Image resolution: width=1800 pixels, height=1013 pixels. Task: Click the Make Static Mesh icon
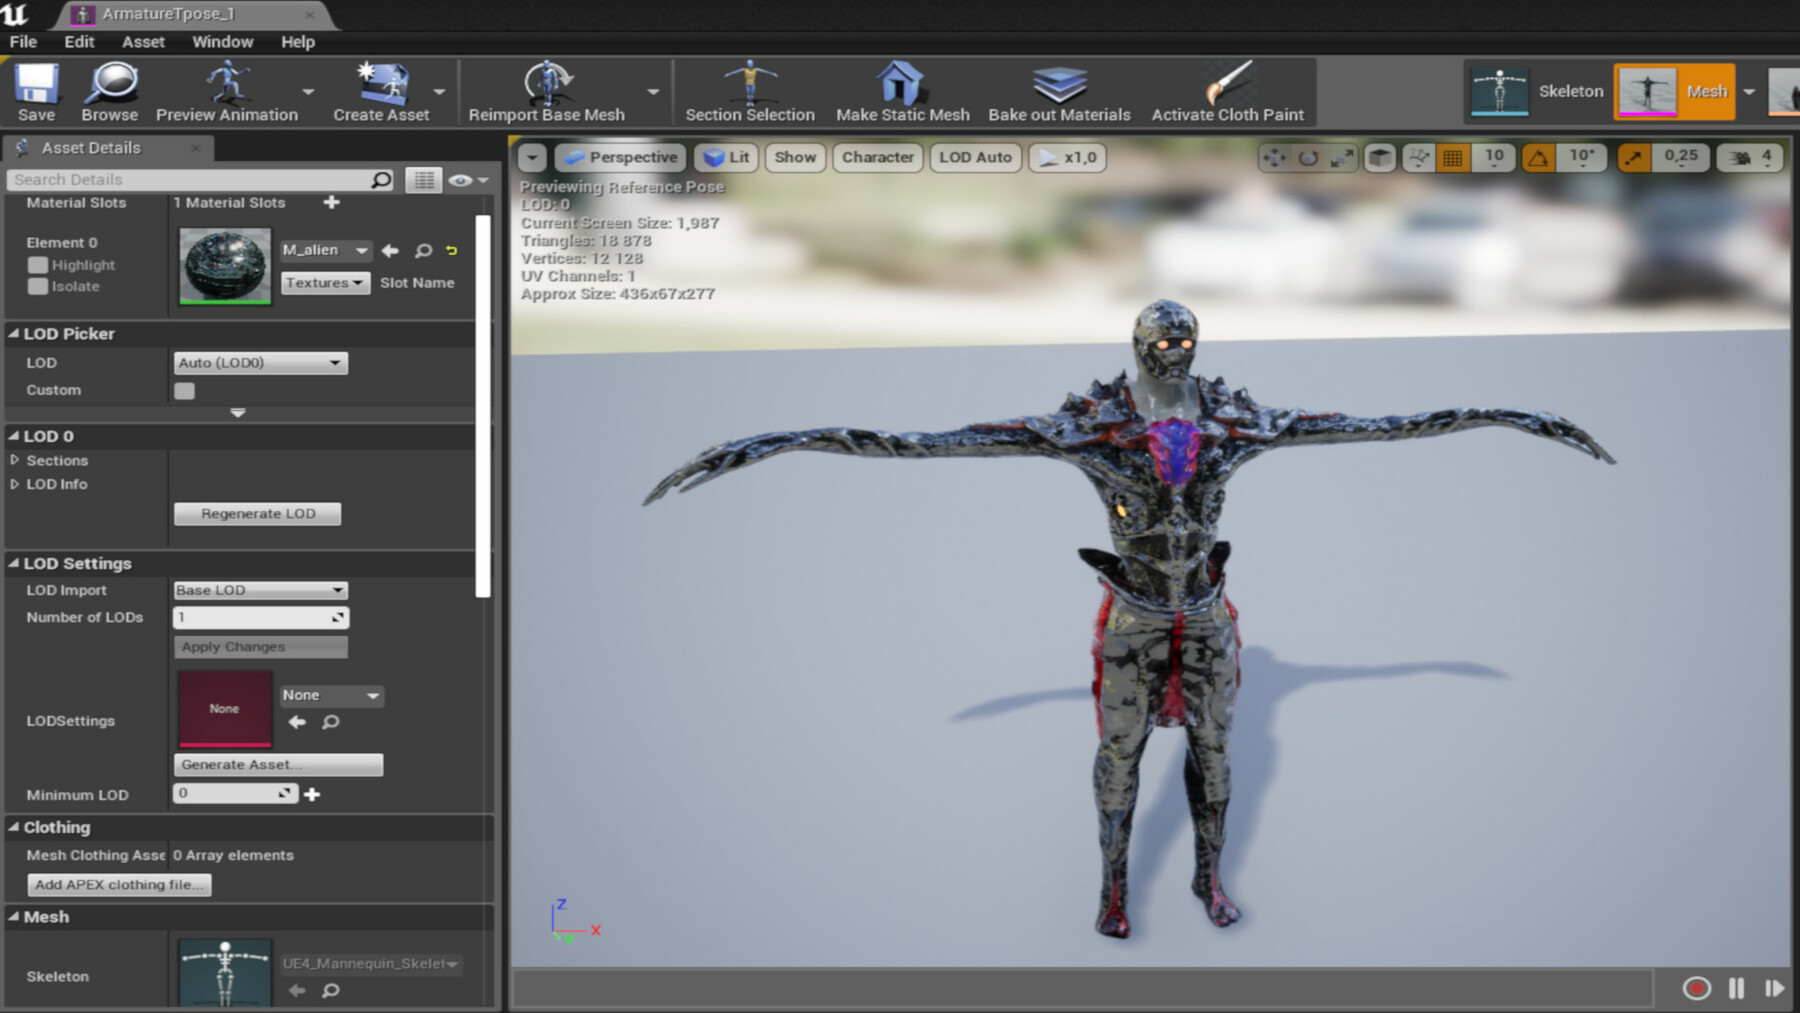pyautogui.click(x=900, y=88)
